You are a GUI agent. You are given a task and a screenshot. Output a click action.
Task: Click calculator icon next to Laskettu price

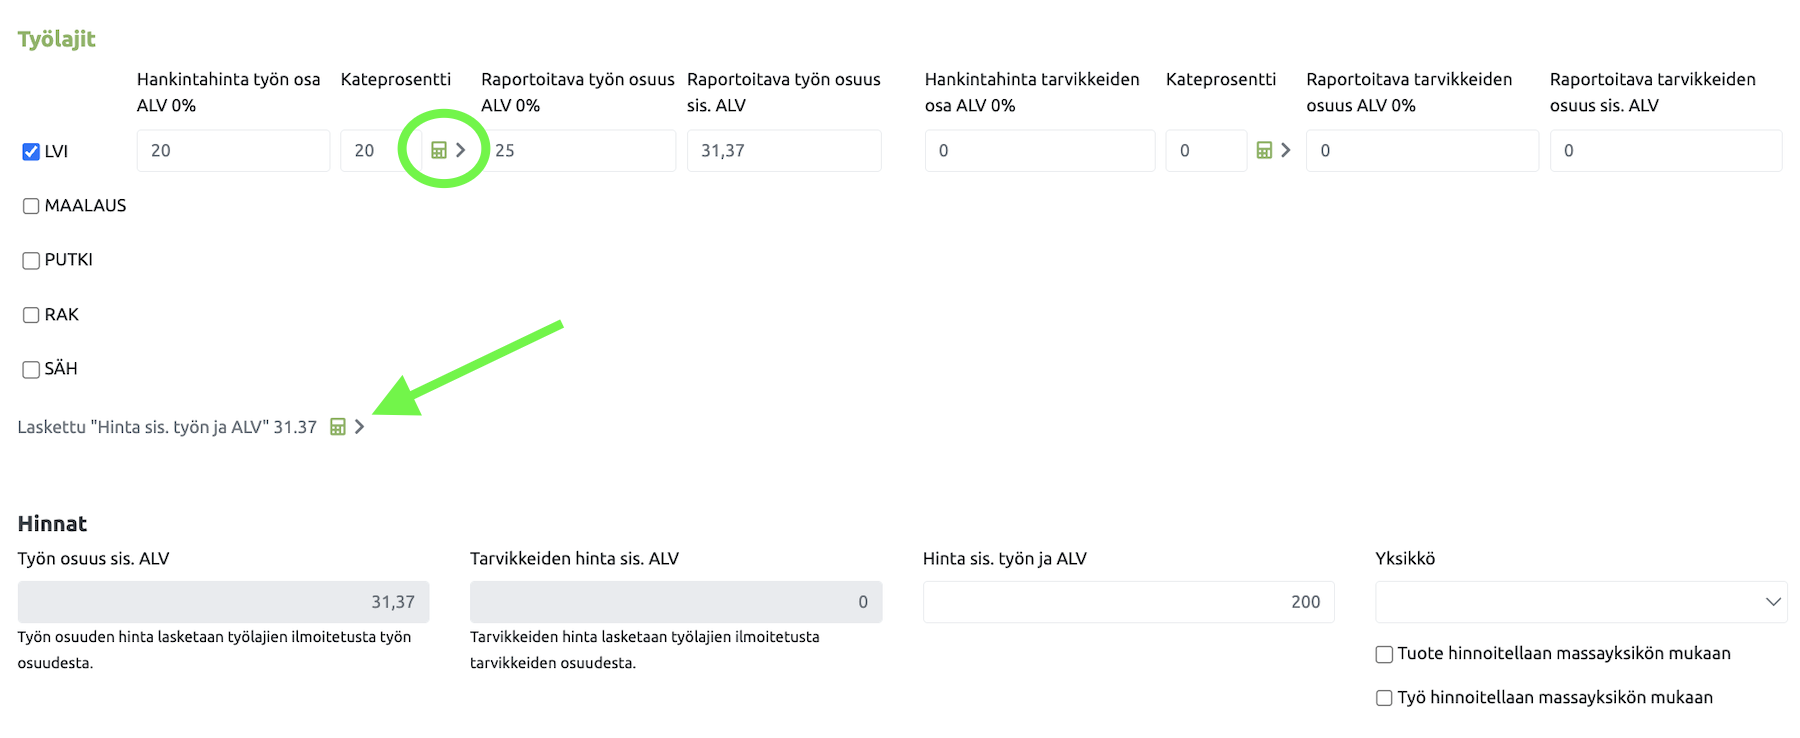pyautogui.click(x=338, y=427)
